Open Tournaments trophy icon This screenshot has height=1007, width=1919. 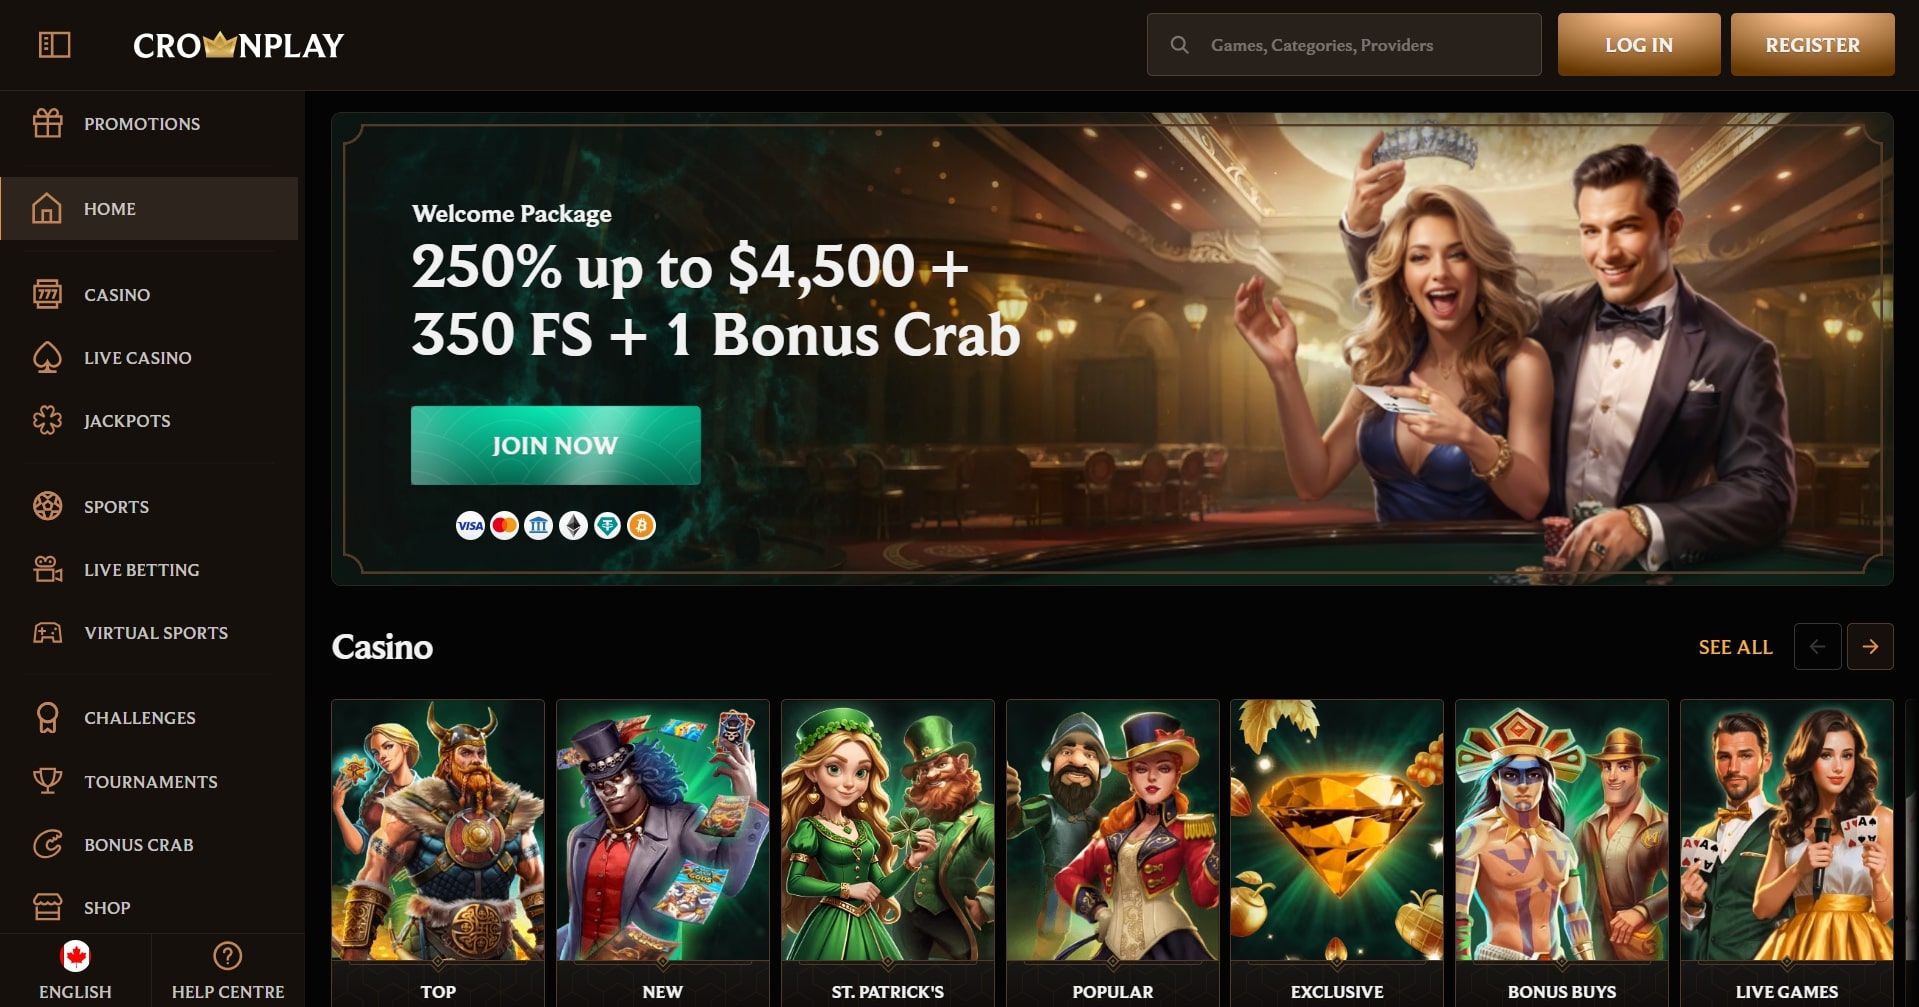pos(47,781)
